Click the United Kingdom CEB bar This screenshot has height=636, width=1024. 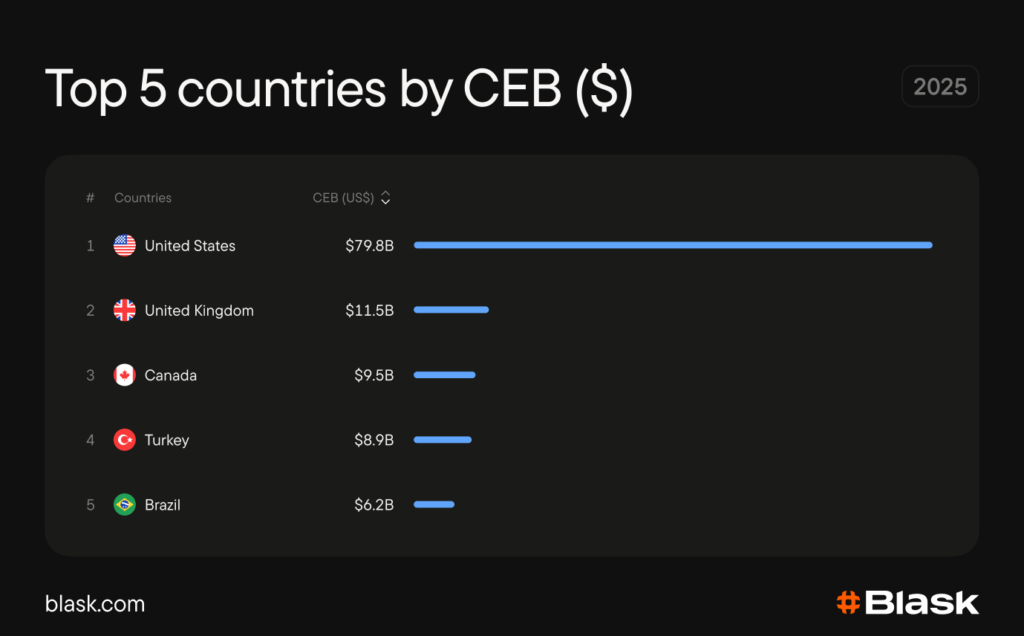coord(451,310)
